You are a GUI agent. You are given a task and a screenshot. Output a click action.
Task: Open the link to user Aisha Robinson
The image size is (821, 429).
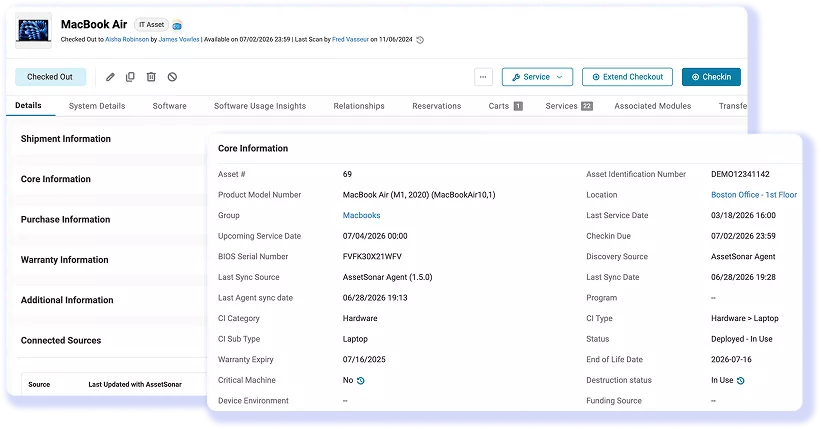(127, 39)
